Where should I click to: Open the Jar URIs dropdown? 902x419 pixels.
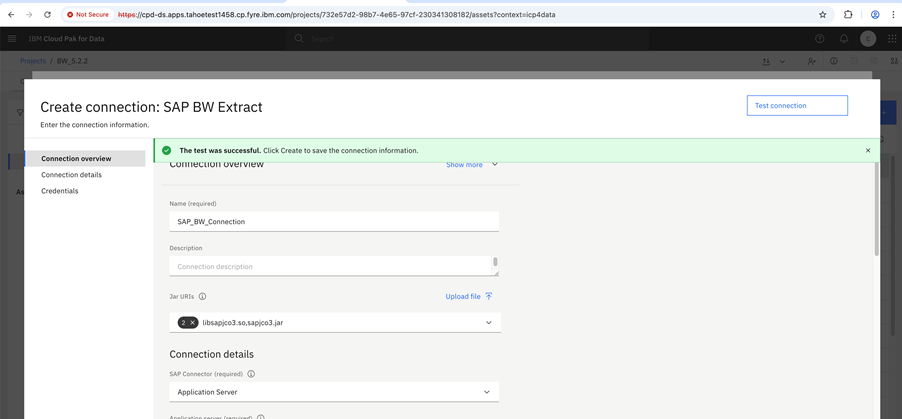point(335,322)
